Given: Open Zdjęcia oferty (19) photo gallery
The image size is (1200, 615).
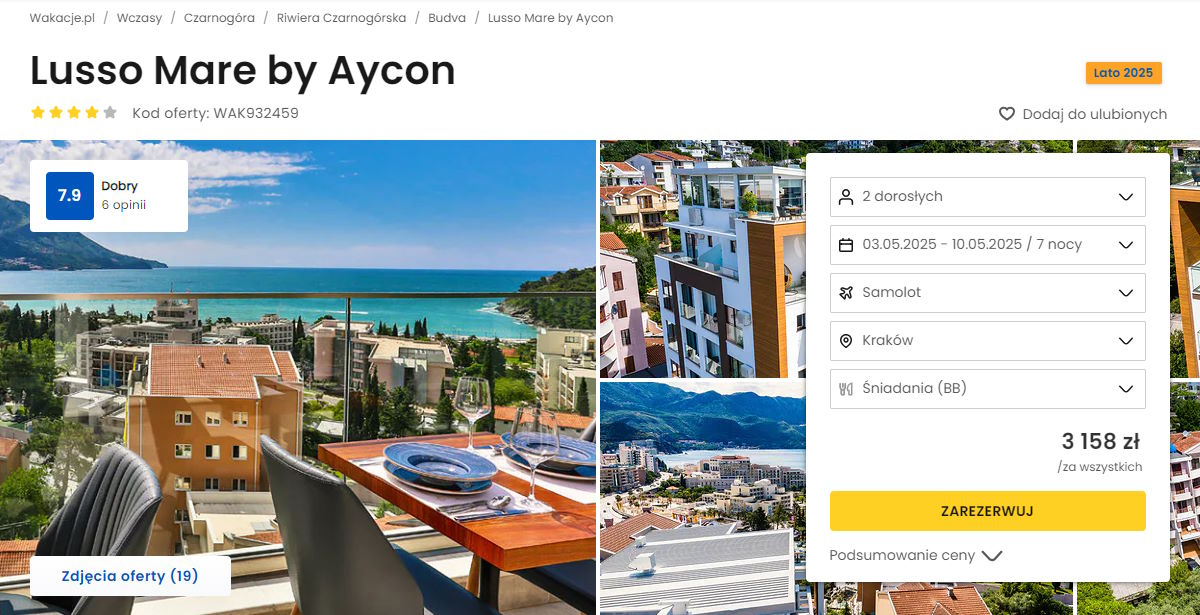Looking at the screenshot, I should pyautogui.click(x=130, y=576).
